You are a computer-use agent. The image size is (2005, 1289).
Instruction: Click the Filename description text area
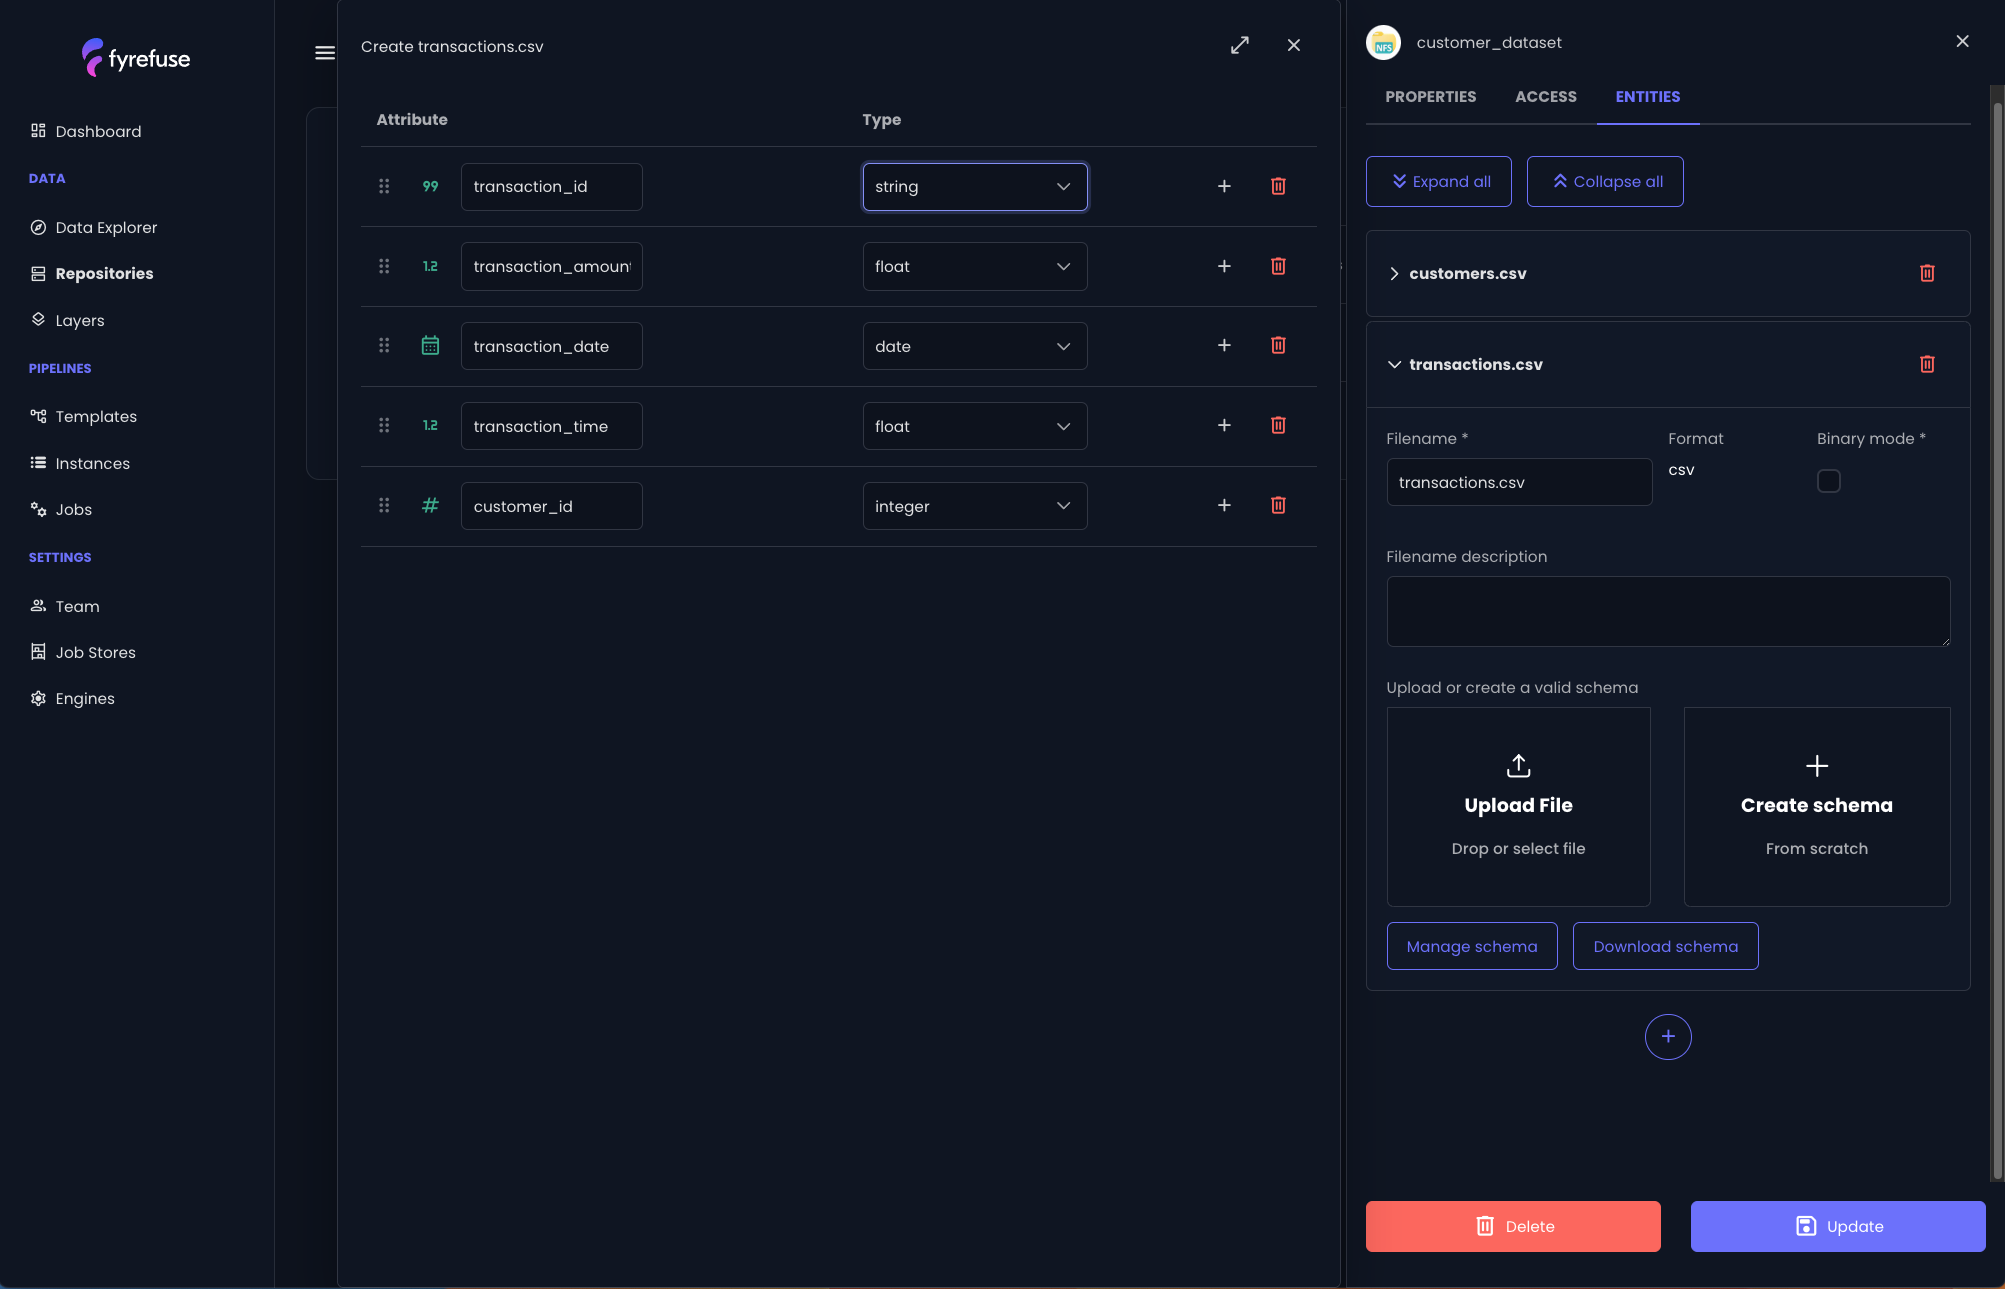coord(1668,611)
